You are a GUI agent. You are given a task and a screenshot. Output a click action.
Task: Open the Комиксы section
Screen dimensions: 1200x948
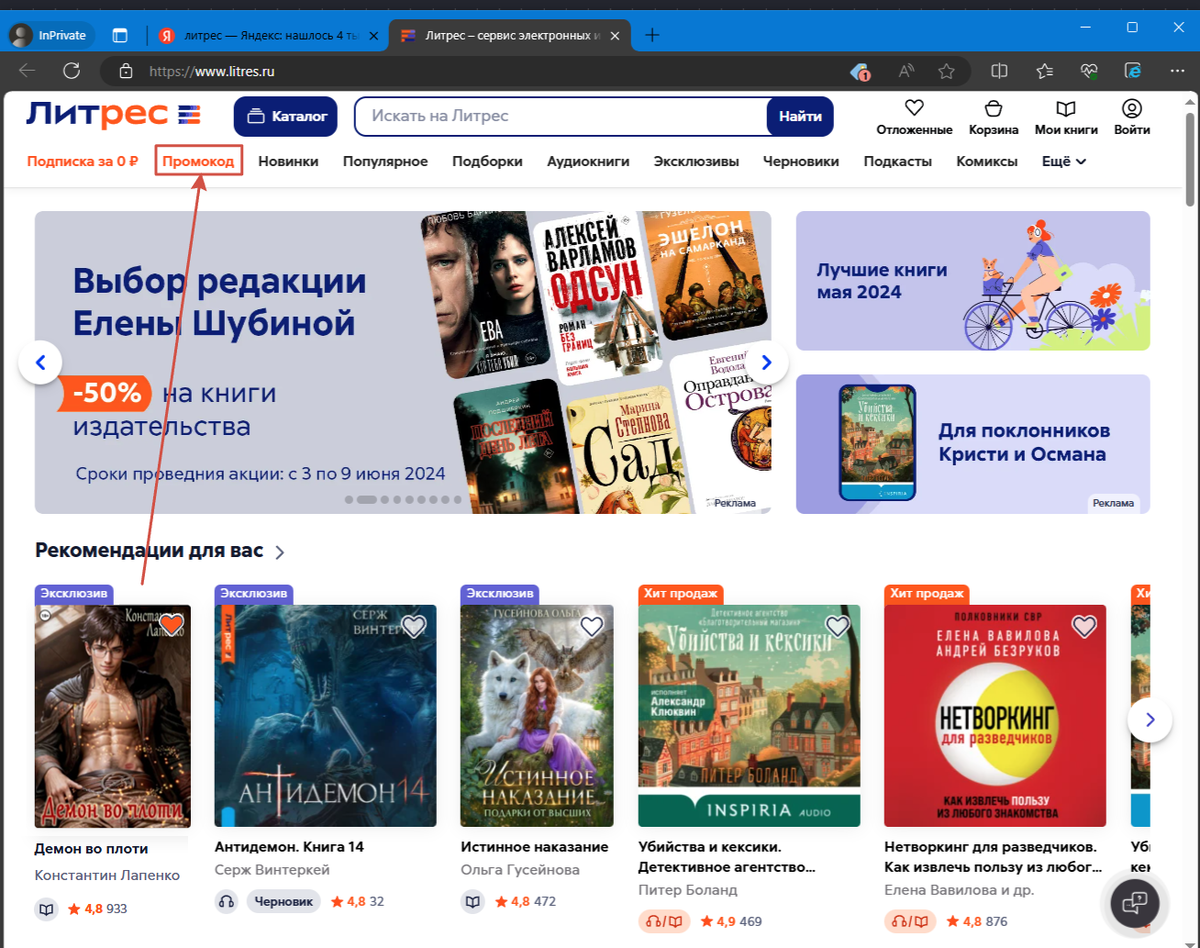[987, 161]
